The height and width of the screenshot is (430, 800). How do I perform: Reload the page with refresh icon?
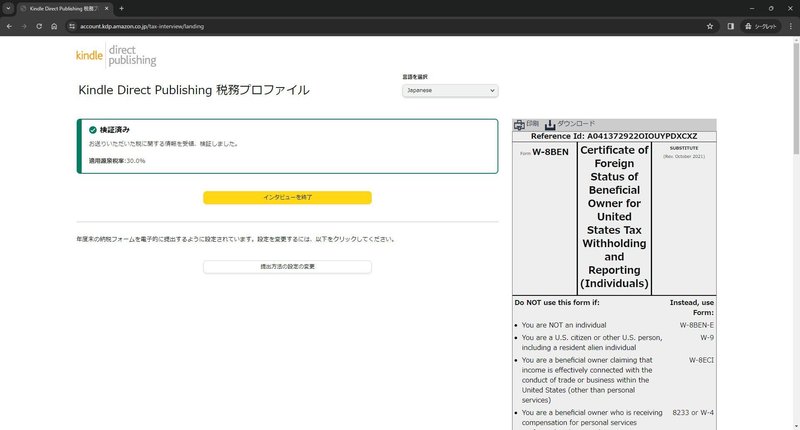pos(39,26)
